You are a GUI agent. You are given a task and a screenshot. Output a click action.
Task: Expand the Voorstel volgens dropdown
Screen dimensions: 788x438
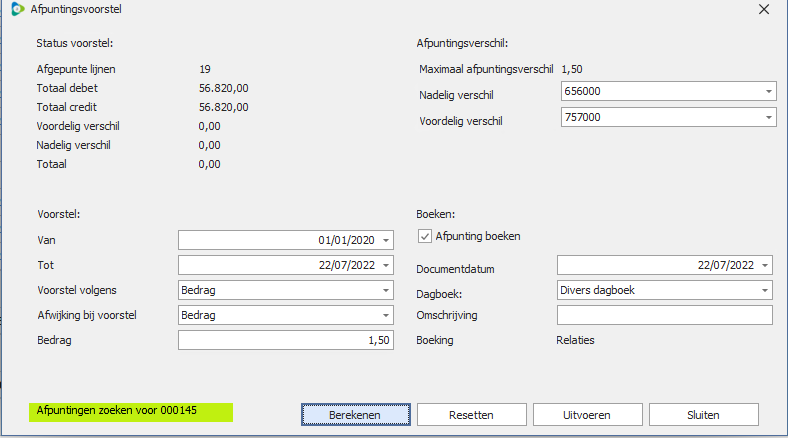(385, 290)
